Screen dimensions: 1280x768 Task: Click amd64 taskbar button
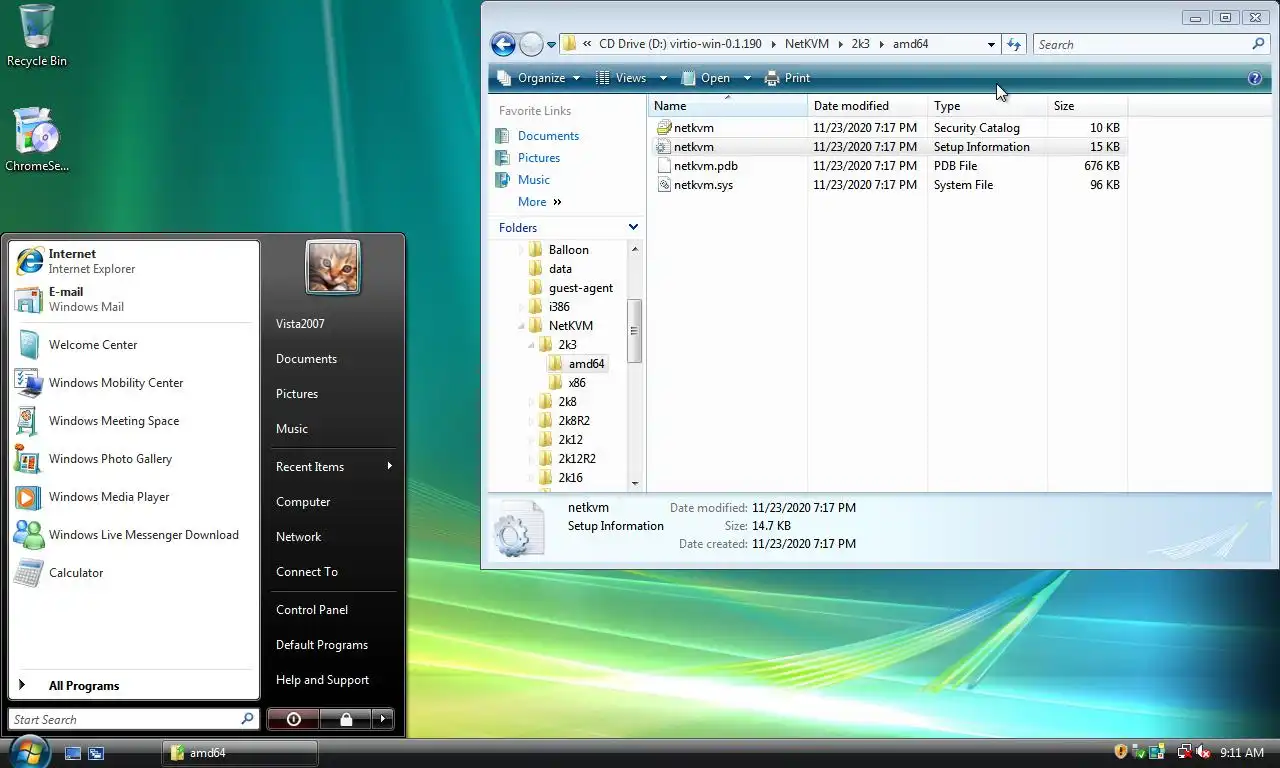click(x=240, y=753)
